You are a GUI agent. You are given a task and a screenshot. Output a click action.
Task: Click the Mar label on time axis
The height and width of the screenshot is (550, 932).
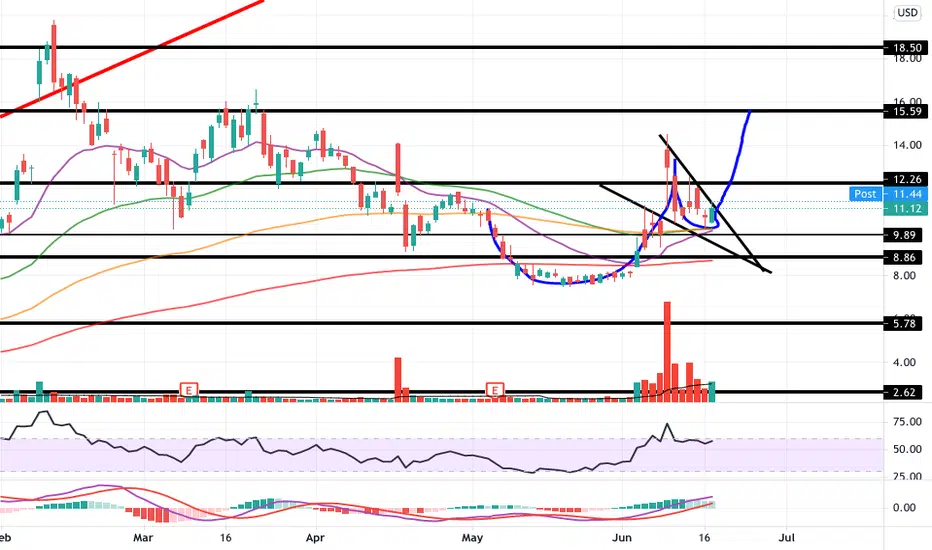(x=143, y=538)
